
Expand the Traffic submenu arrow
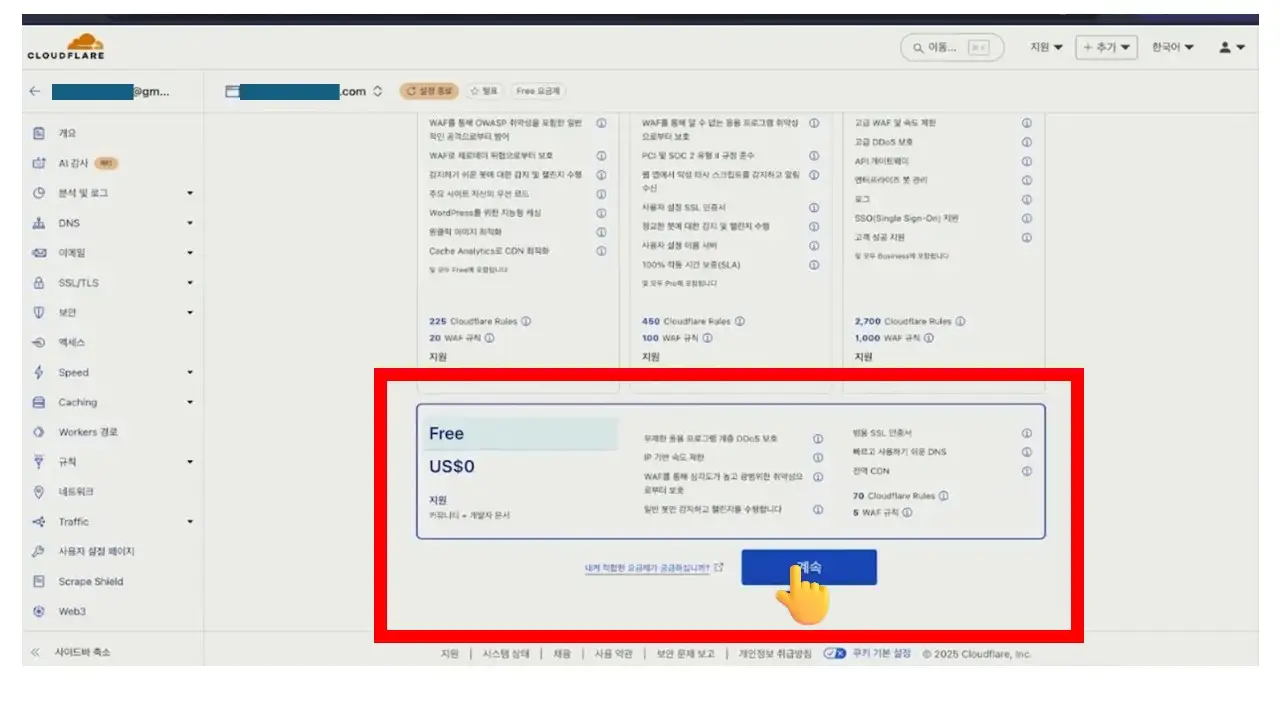click(x=190, y=522)
